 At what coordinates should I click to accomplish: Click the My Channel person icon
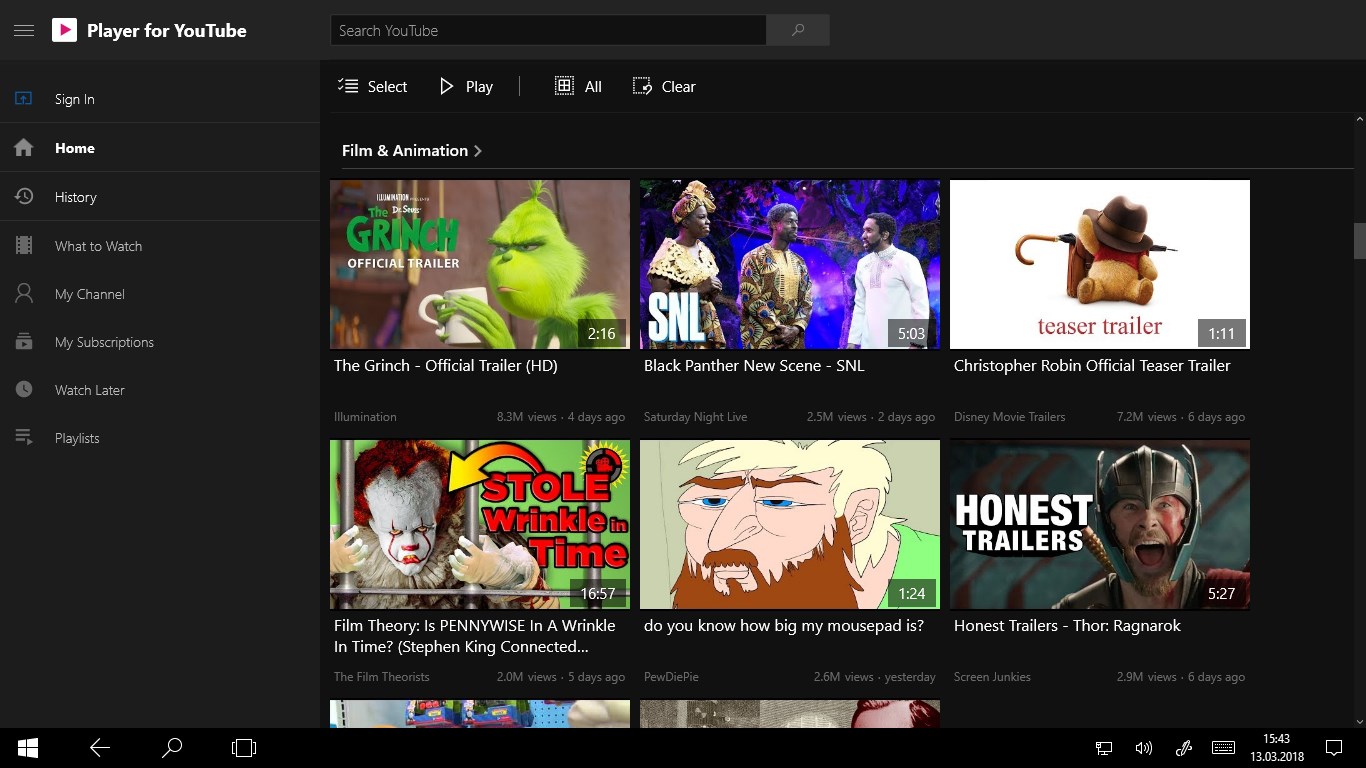click(x=24, y=294)
